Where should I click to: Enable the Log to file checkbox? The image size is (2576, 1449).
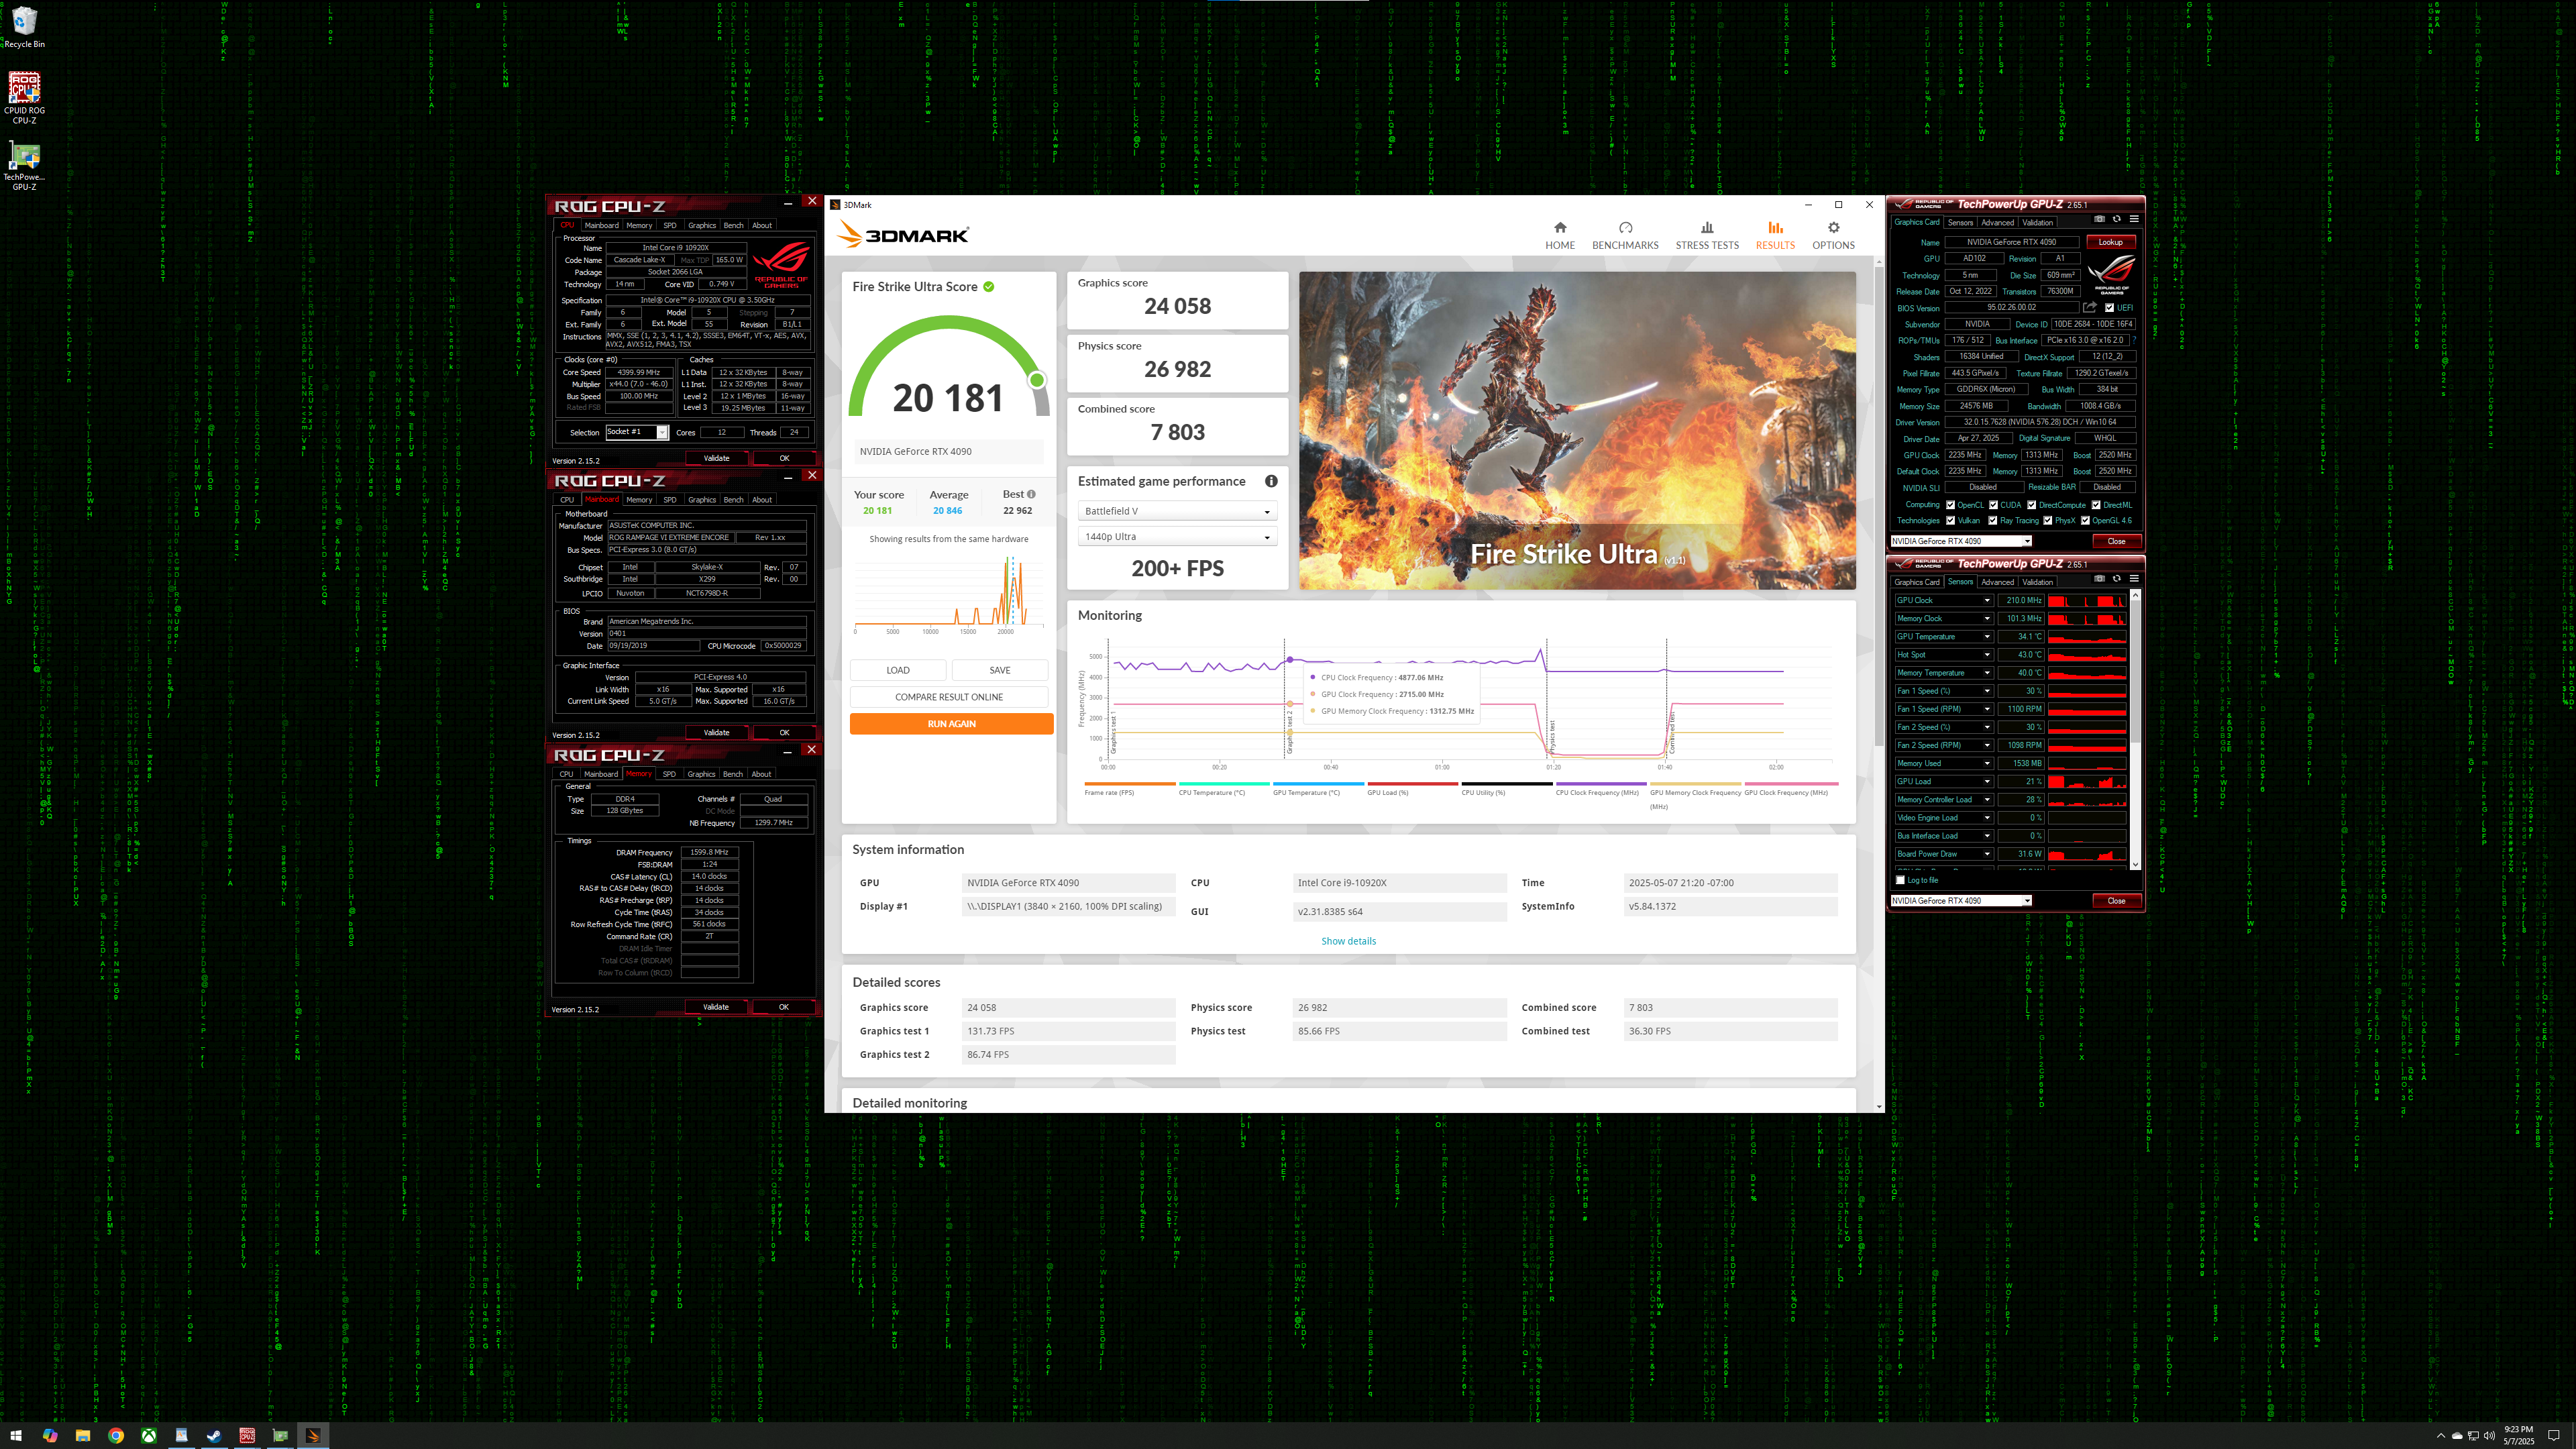click(x=1900, y=880)
